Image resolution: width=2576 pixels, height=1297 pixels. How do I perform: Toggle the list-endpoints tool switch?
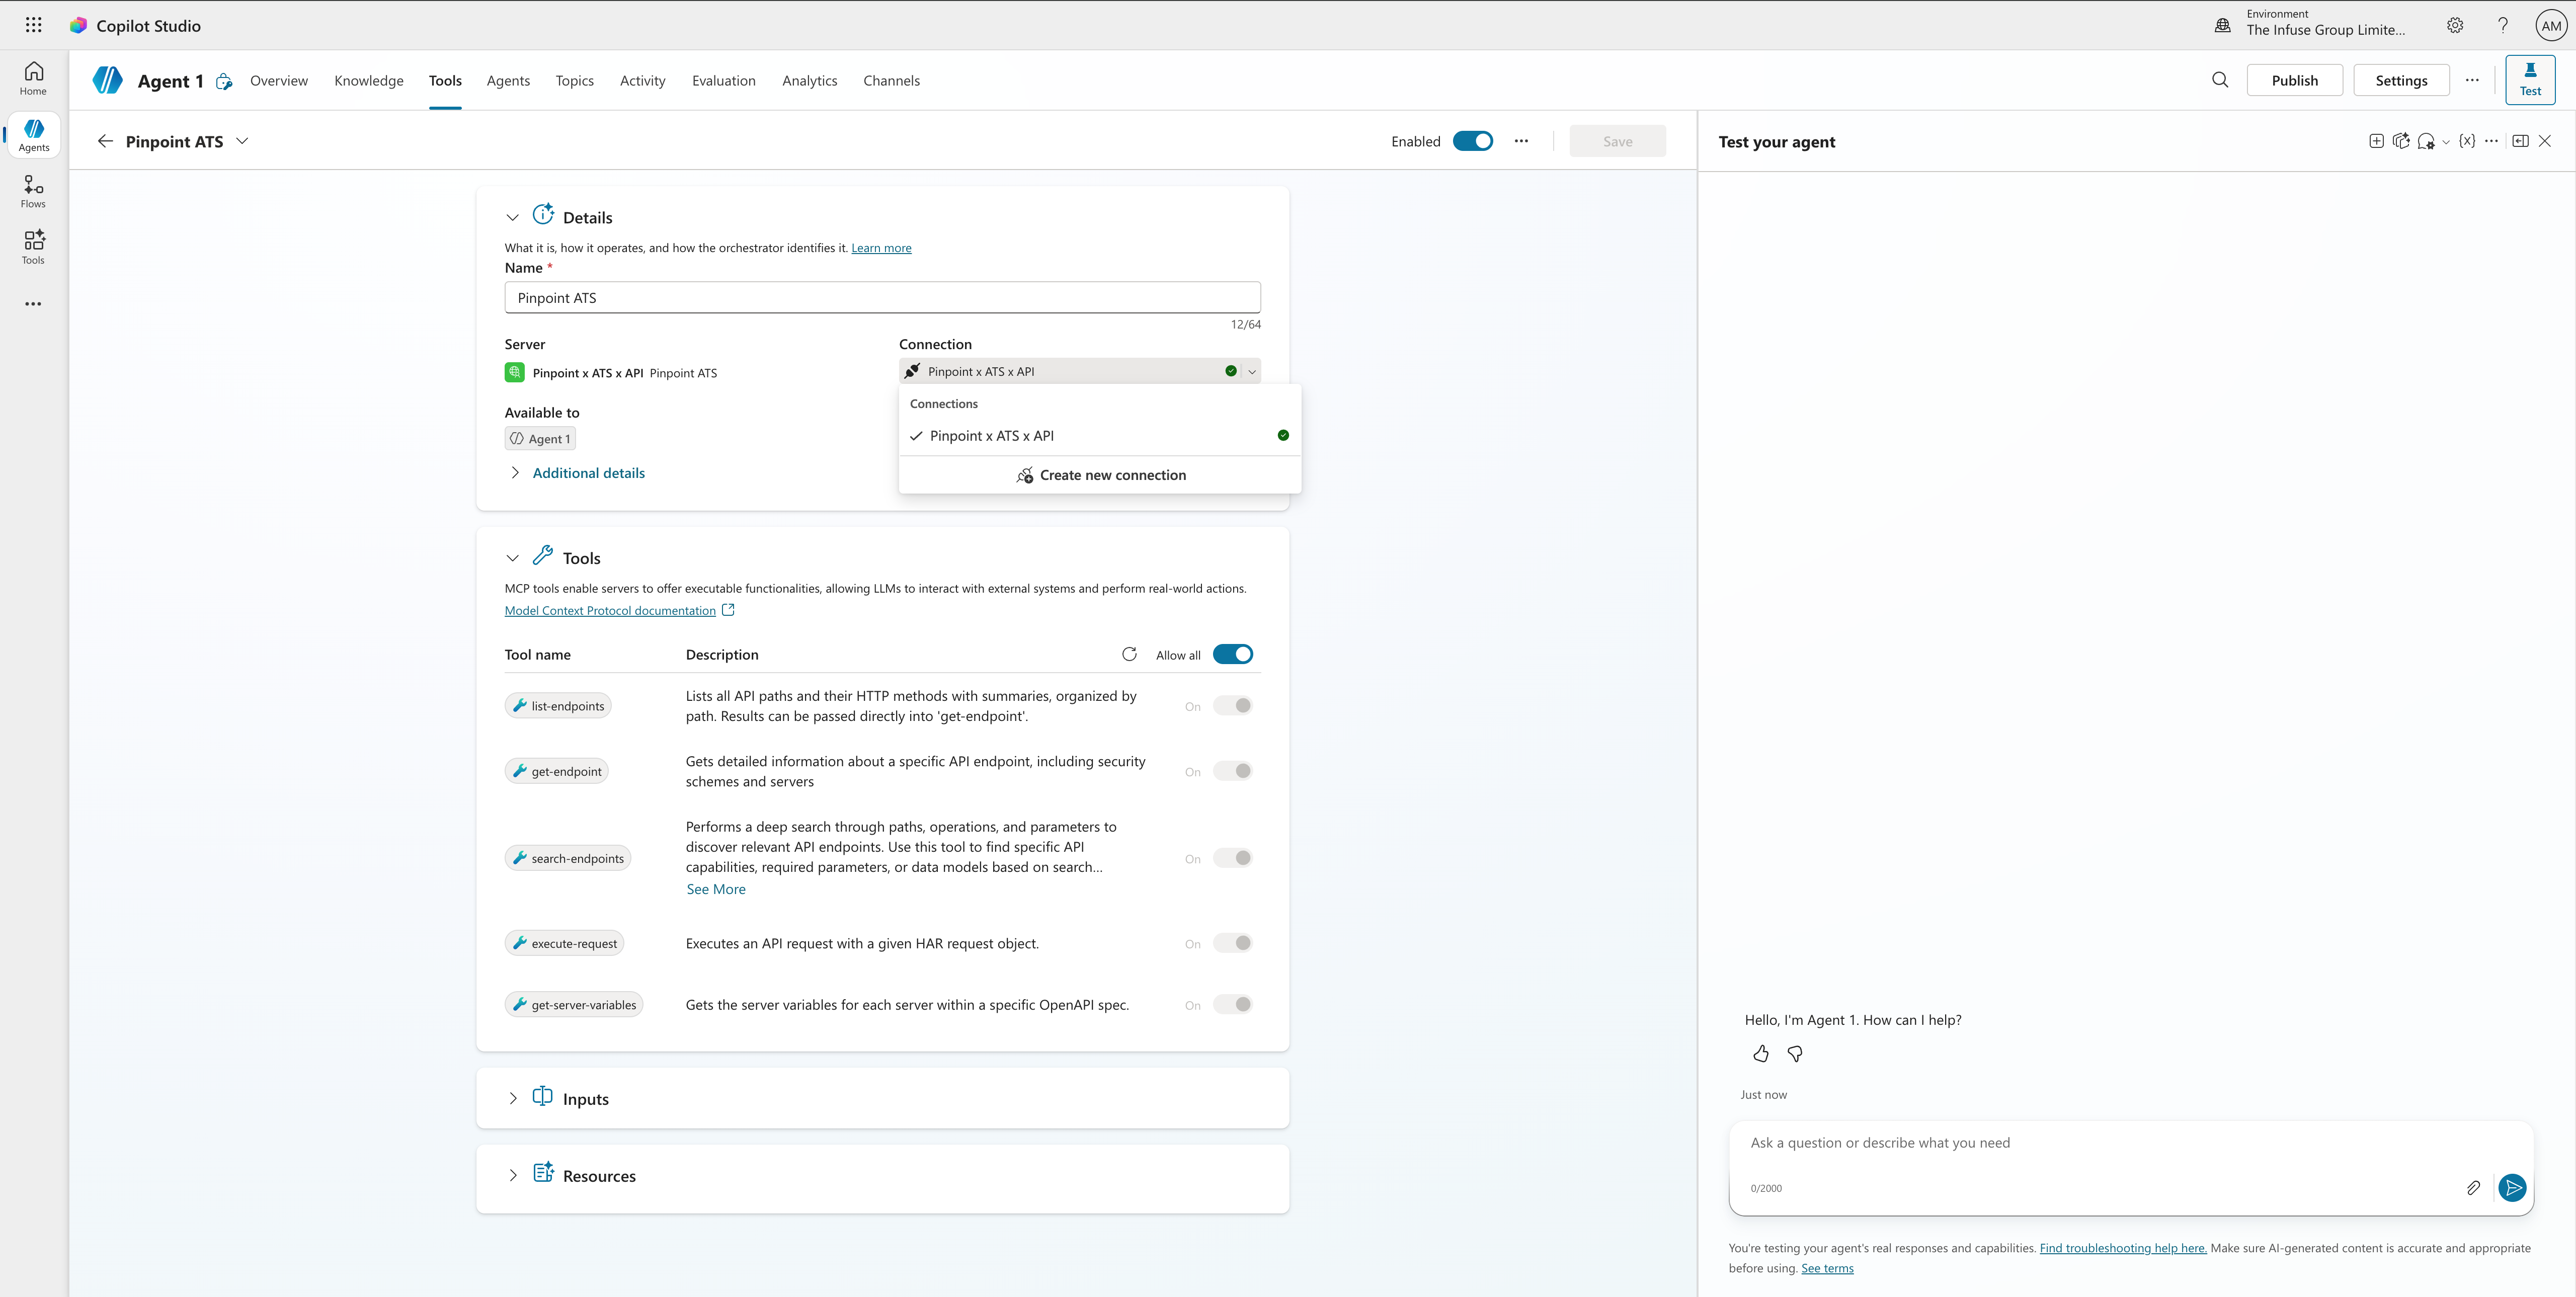1232,705
